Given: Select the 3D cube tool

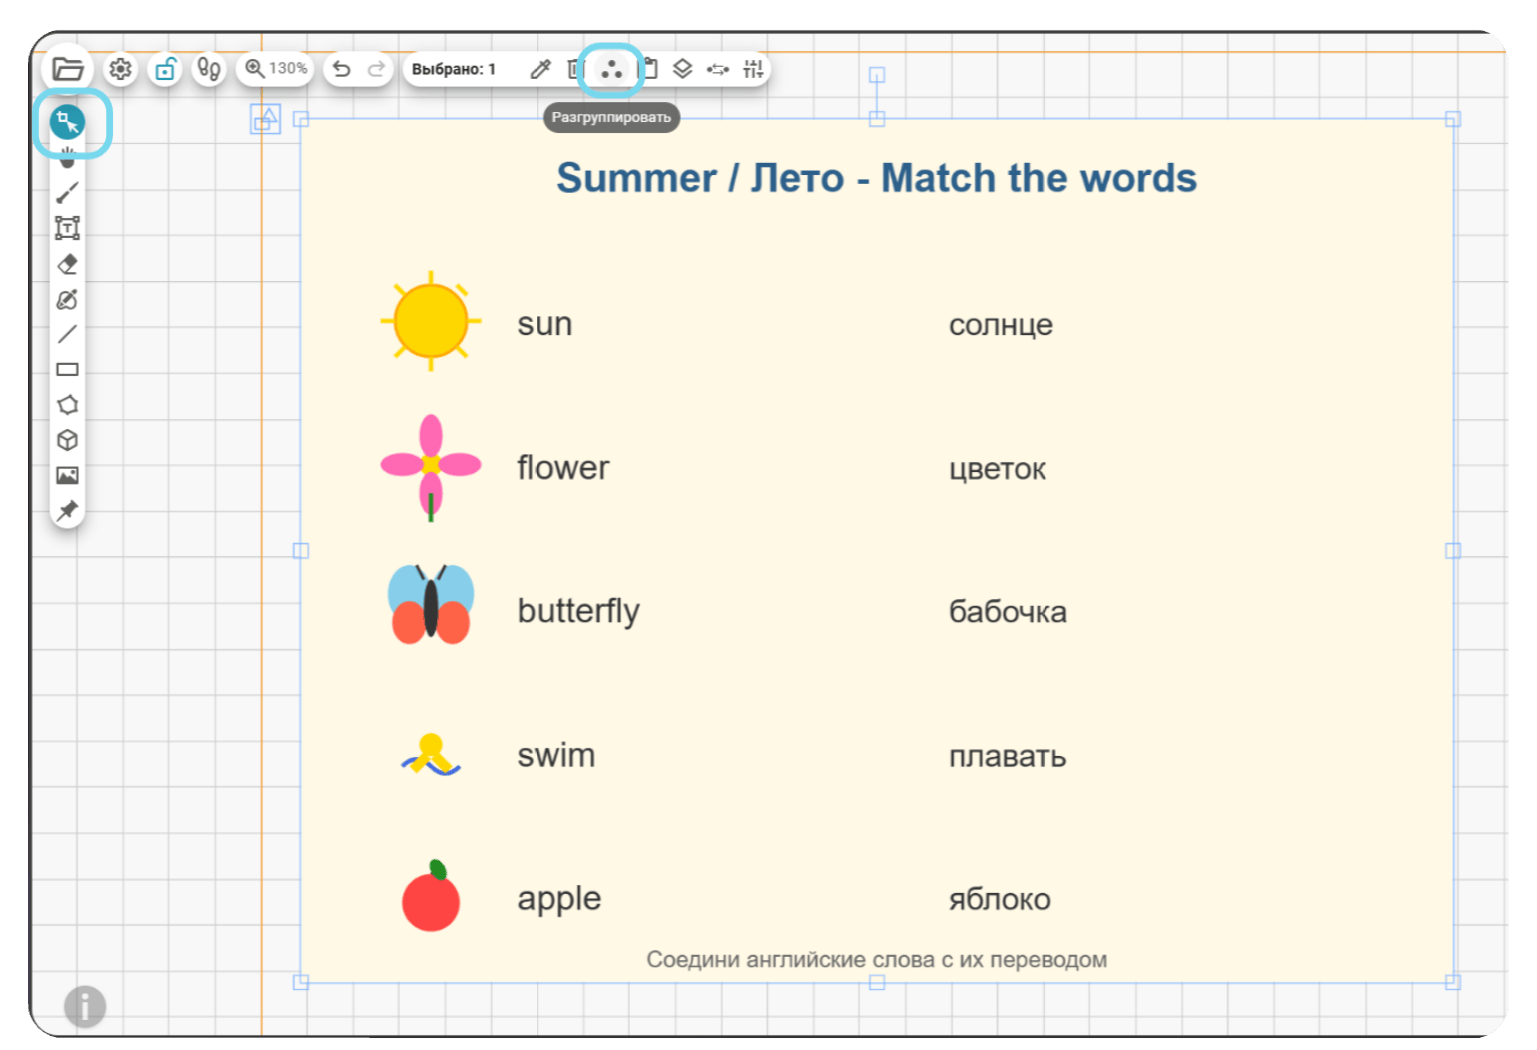Looking at the screenshot, I should pyautogui.click(x=68, y=440).
